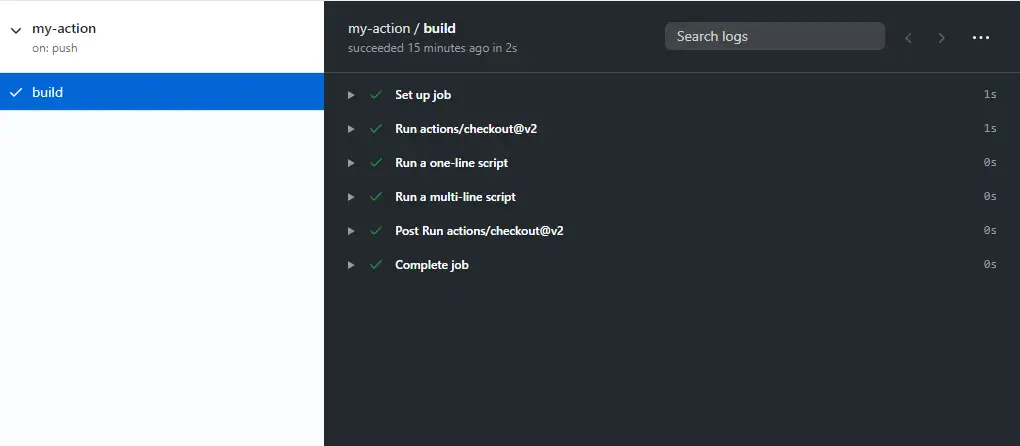Expand the Post Run actions/checkout@v2 step
The image size is (1020, 446).
351,231
